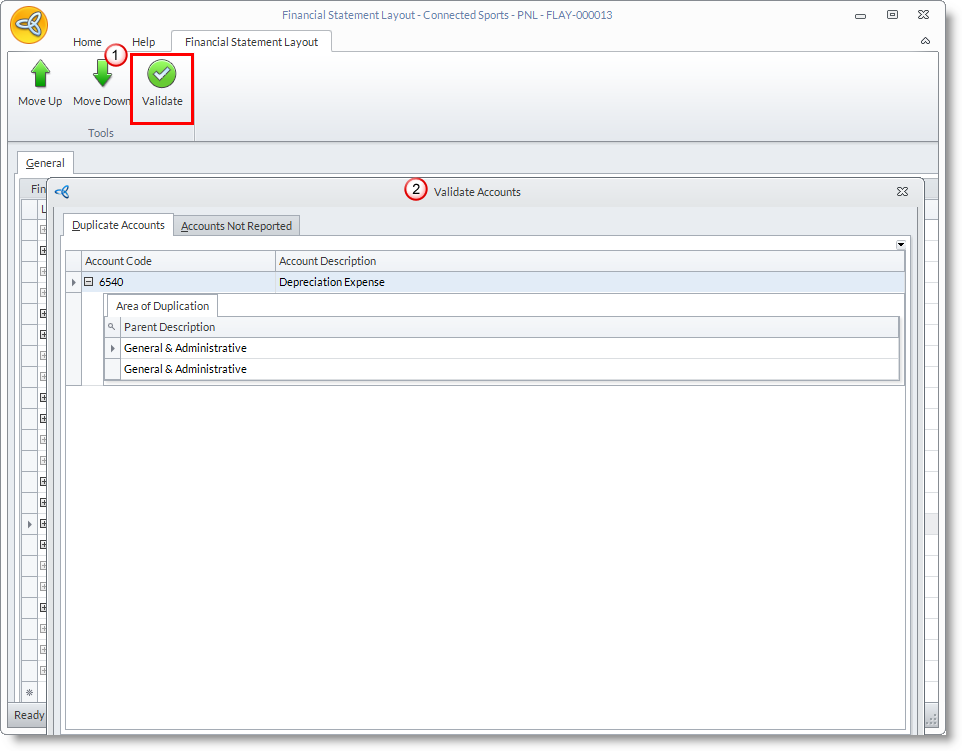Viewport: 962px width, 751px height.
Task: Close the Validate Accounts dialog
Action: 902,191
